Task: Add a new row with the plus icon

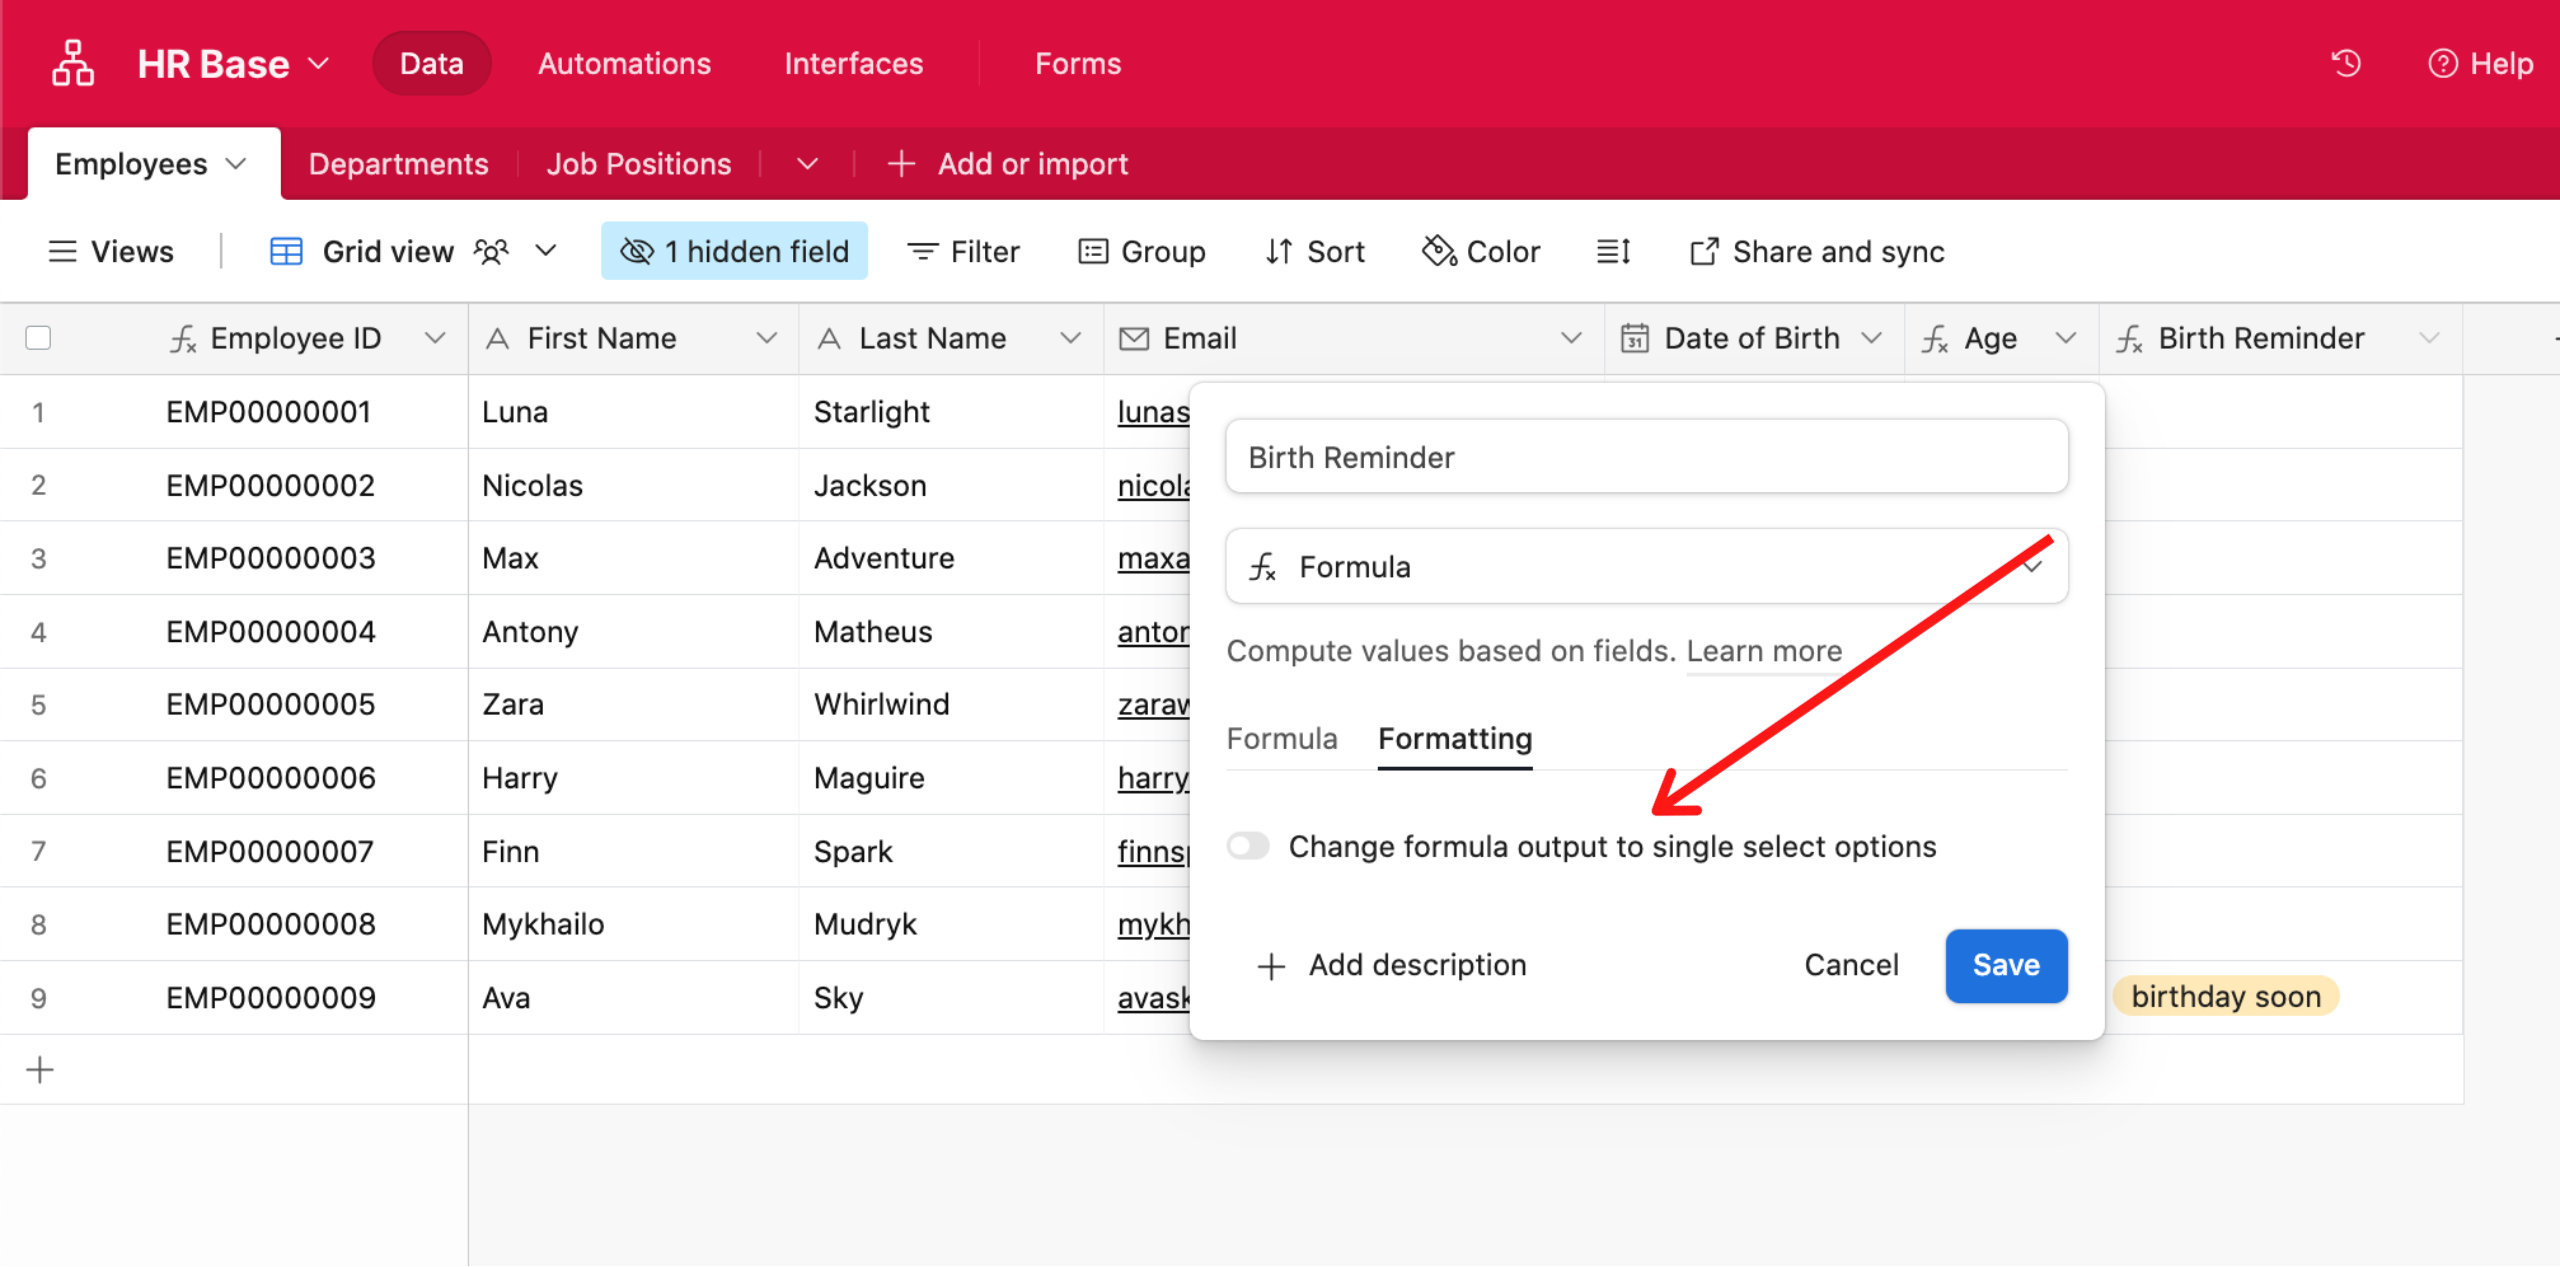Action: (40, 1070)
